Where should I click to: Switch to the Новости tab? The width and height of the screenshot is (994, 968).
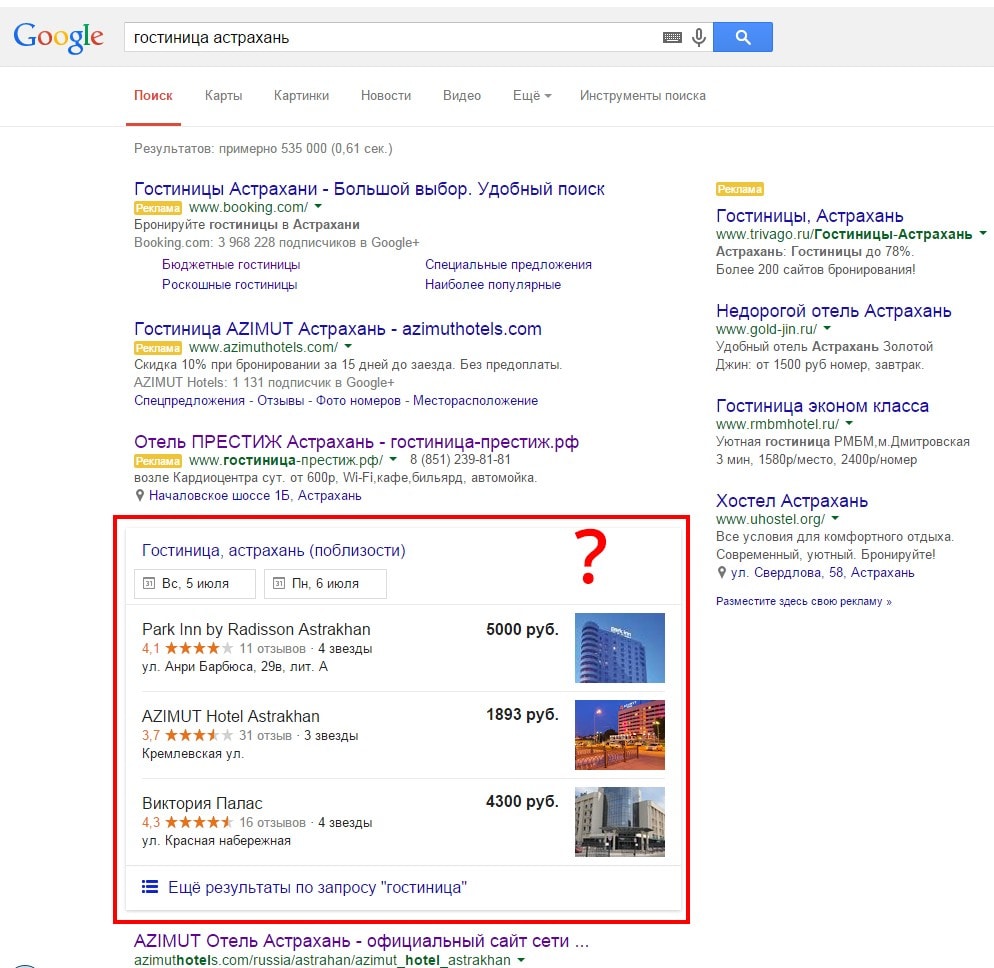point(385,96)
